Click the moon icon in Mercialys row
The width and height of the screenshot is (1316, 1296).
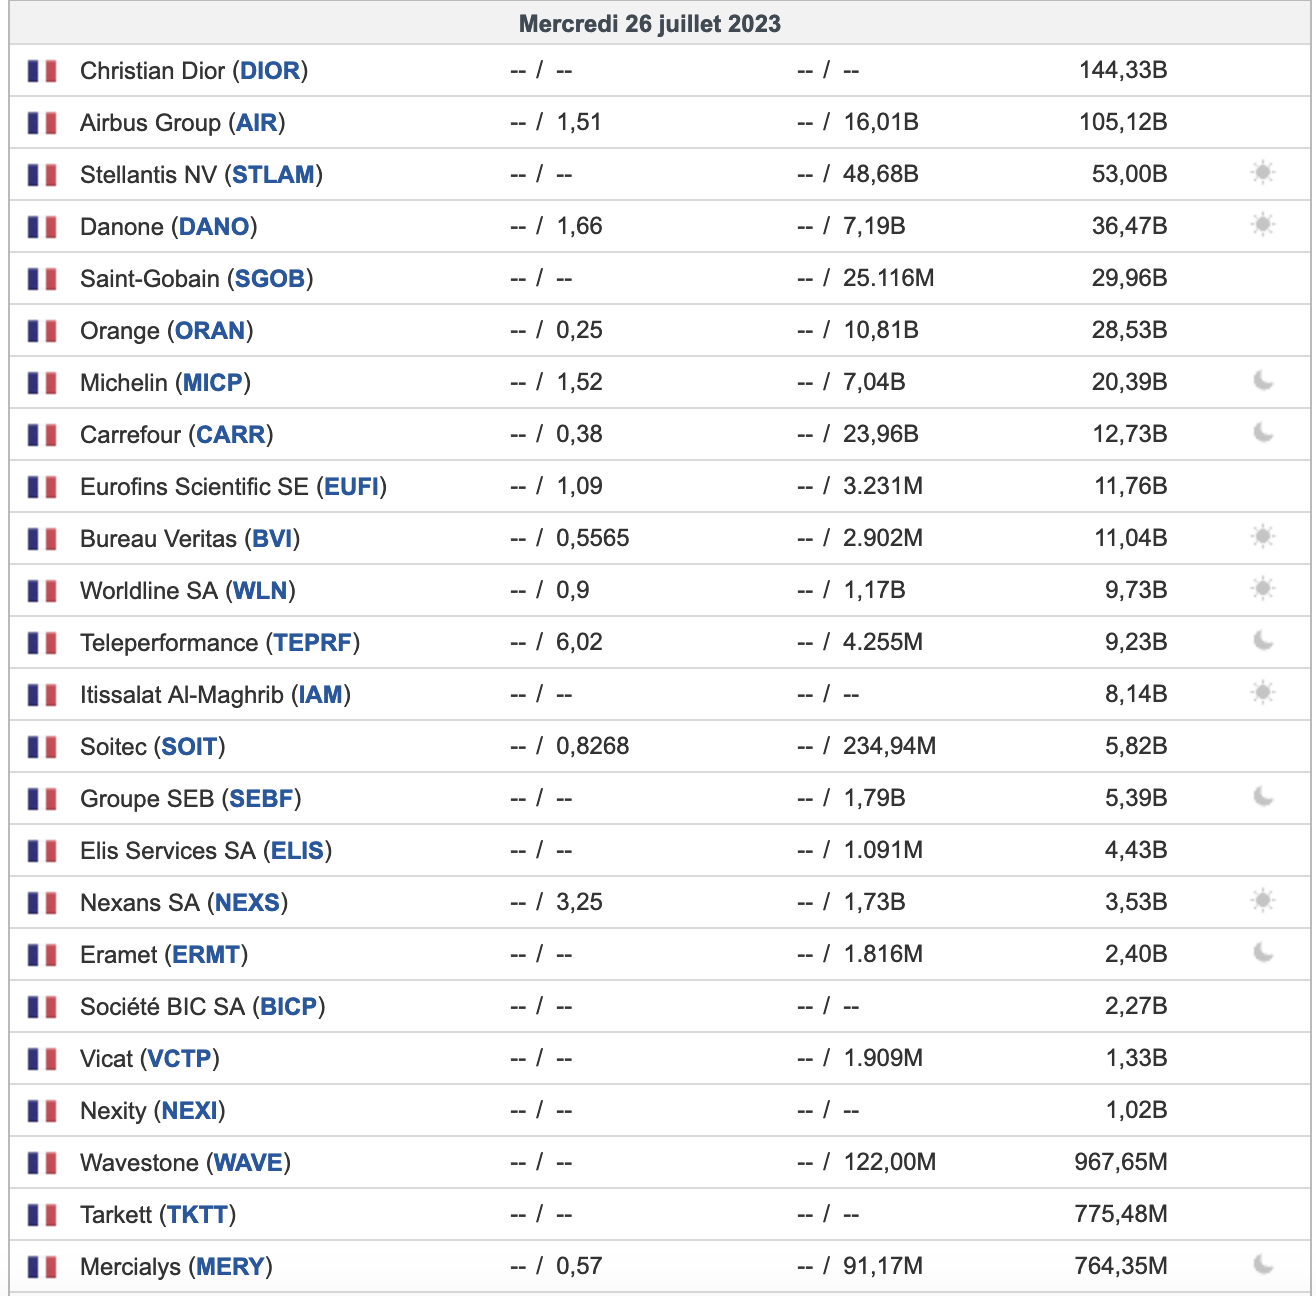[x=1263, y=1265]
